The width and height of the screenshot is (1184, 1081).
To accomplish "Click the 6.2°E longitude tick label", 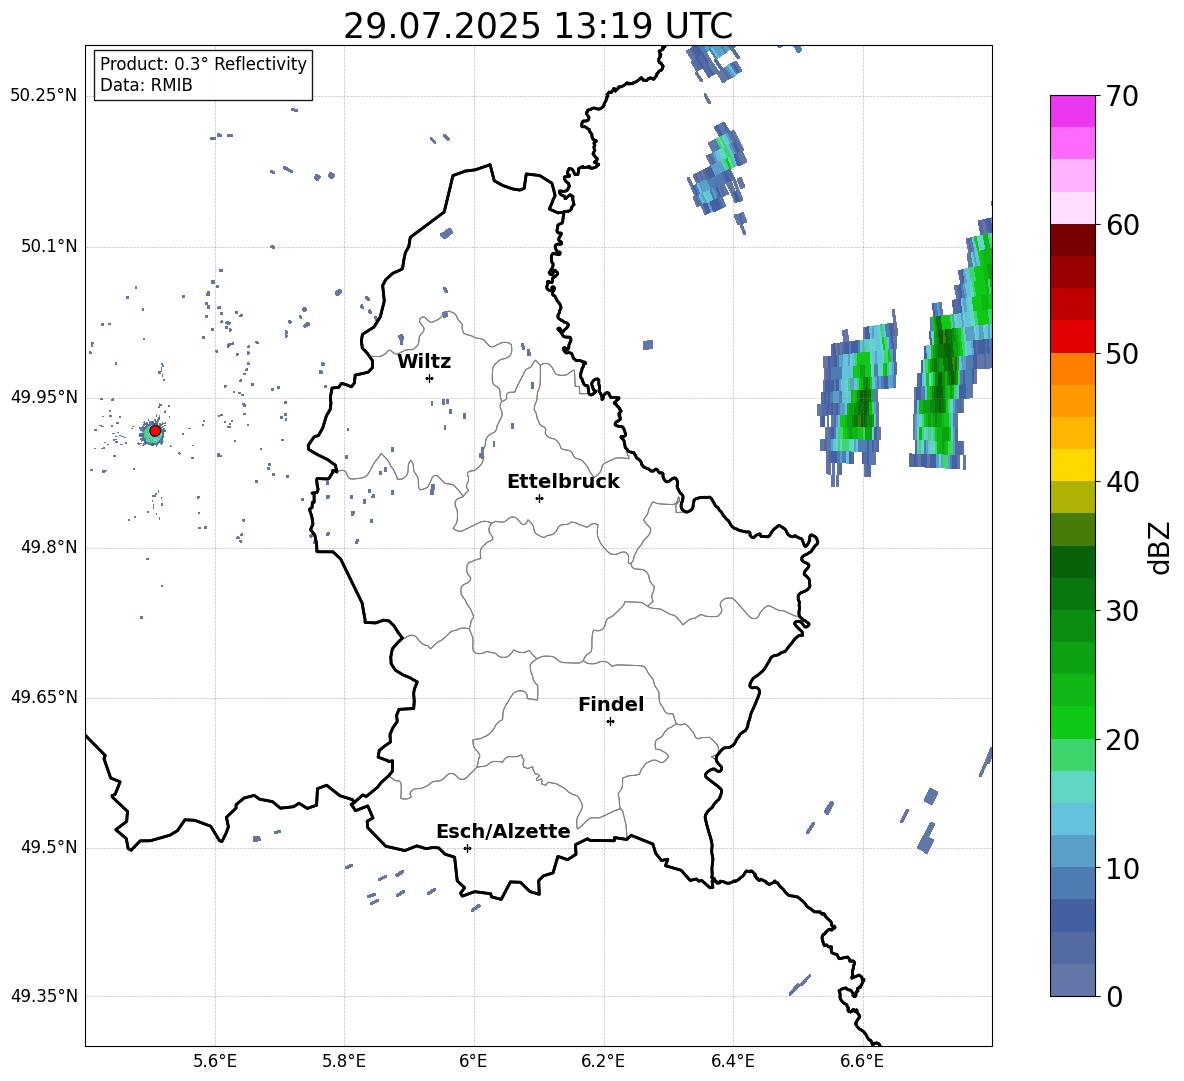I will [x=603, y=1061].
